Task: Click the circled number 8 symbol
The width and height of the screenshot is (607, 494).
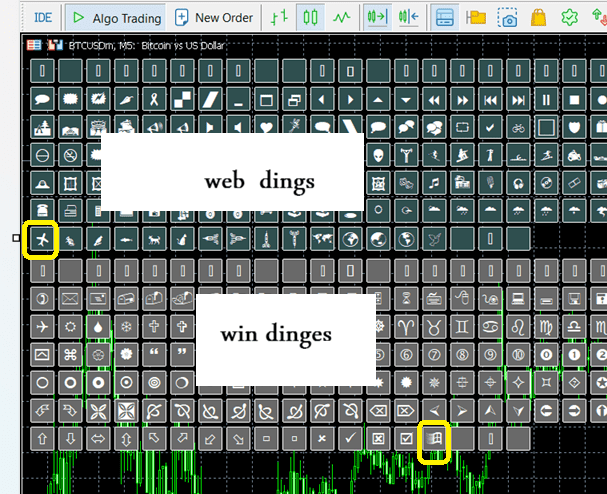Action: coord(462,355)
